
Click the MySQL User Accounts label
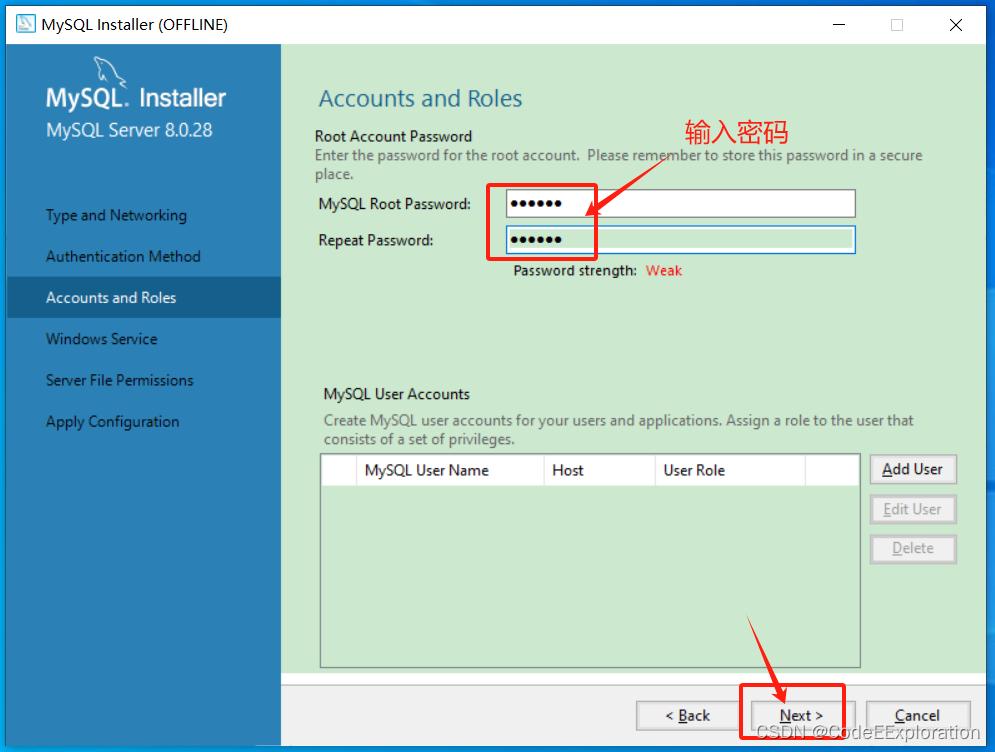coord(397,394)
